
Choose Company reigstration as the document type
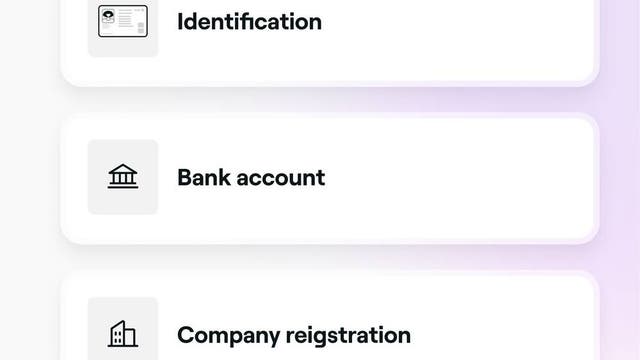click(330, 315)
